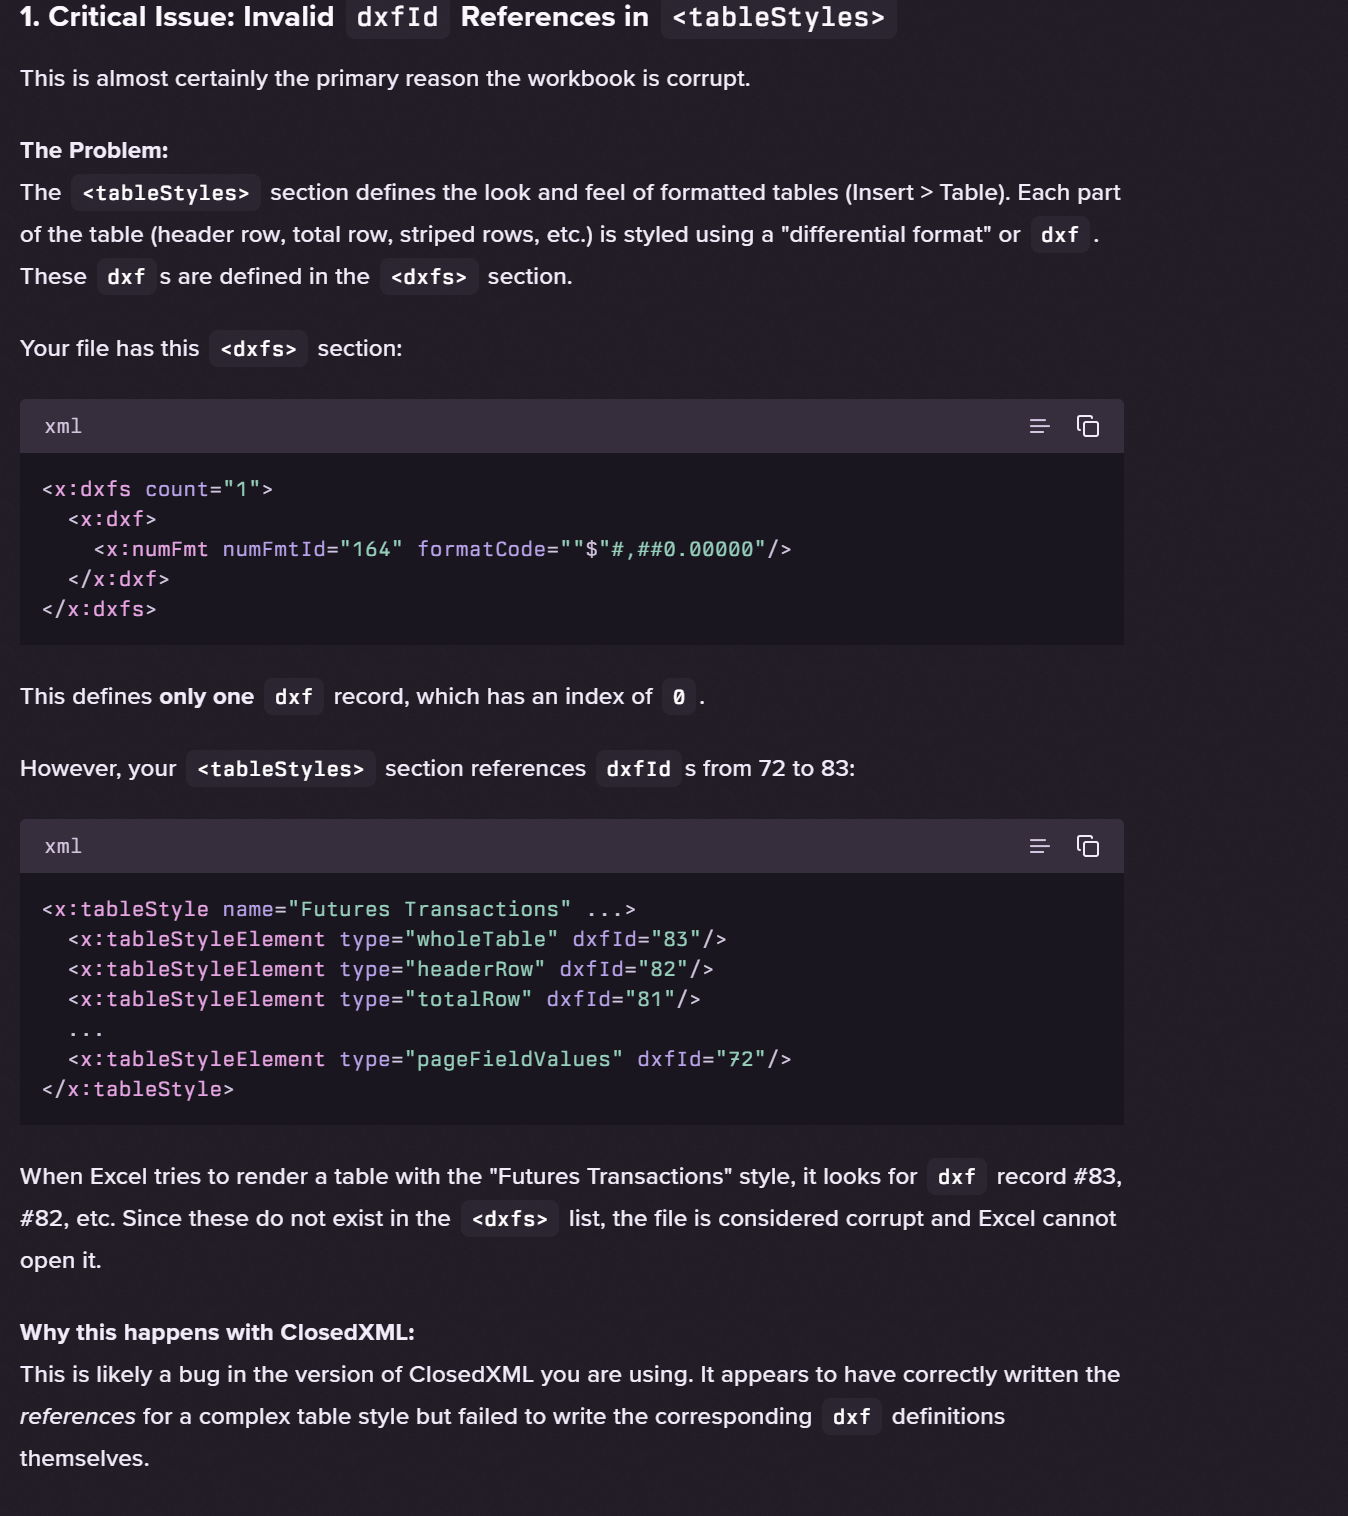Click the "Why this happens with ClosedXML:" subheading
This screenshot has width=1348, height=1516.
tap(217, 1332)
